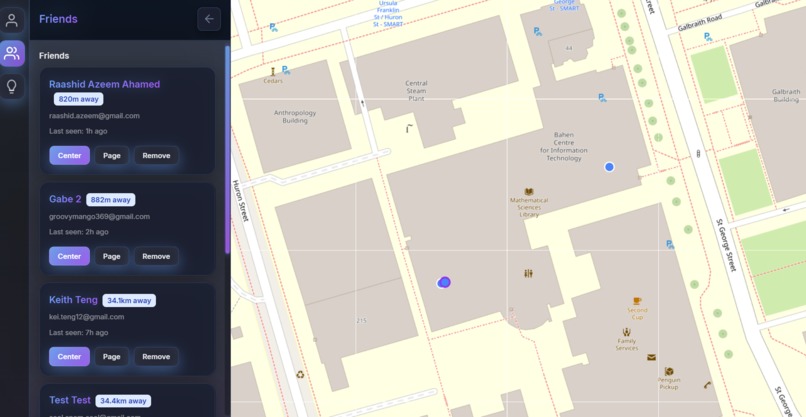
Task: Click the Galbraith Building map label
Action: [x=786, y=96]
